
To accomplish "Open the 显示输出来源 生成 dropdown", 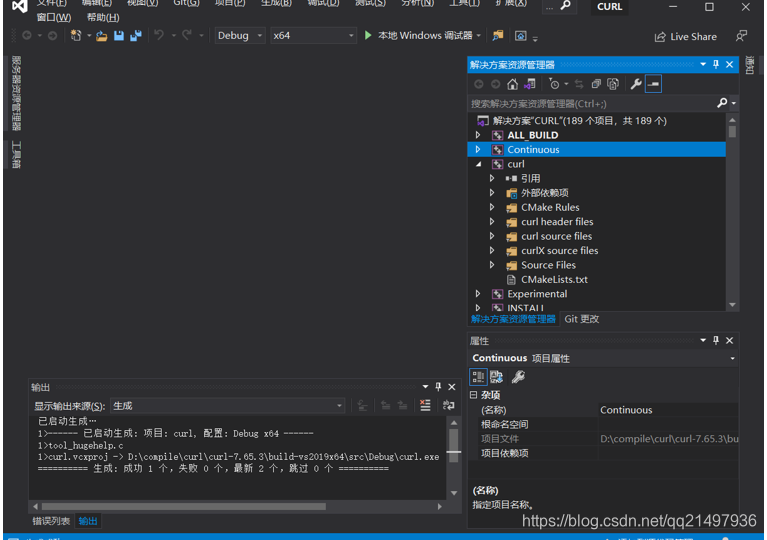I will point(227,406).
